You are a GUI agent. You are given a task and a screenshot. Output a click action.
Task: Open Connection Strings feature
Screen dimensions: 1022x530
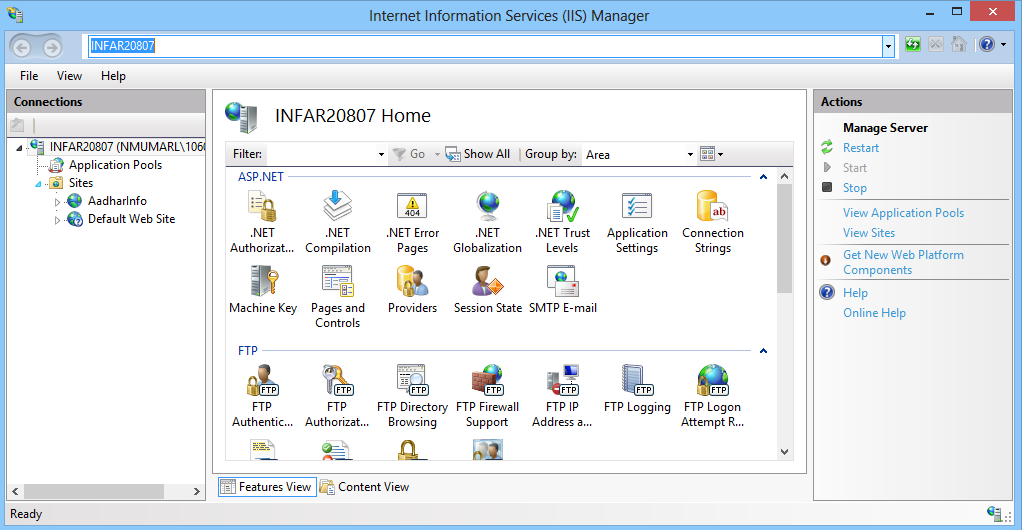tap(713, 222)
